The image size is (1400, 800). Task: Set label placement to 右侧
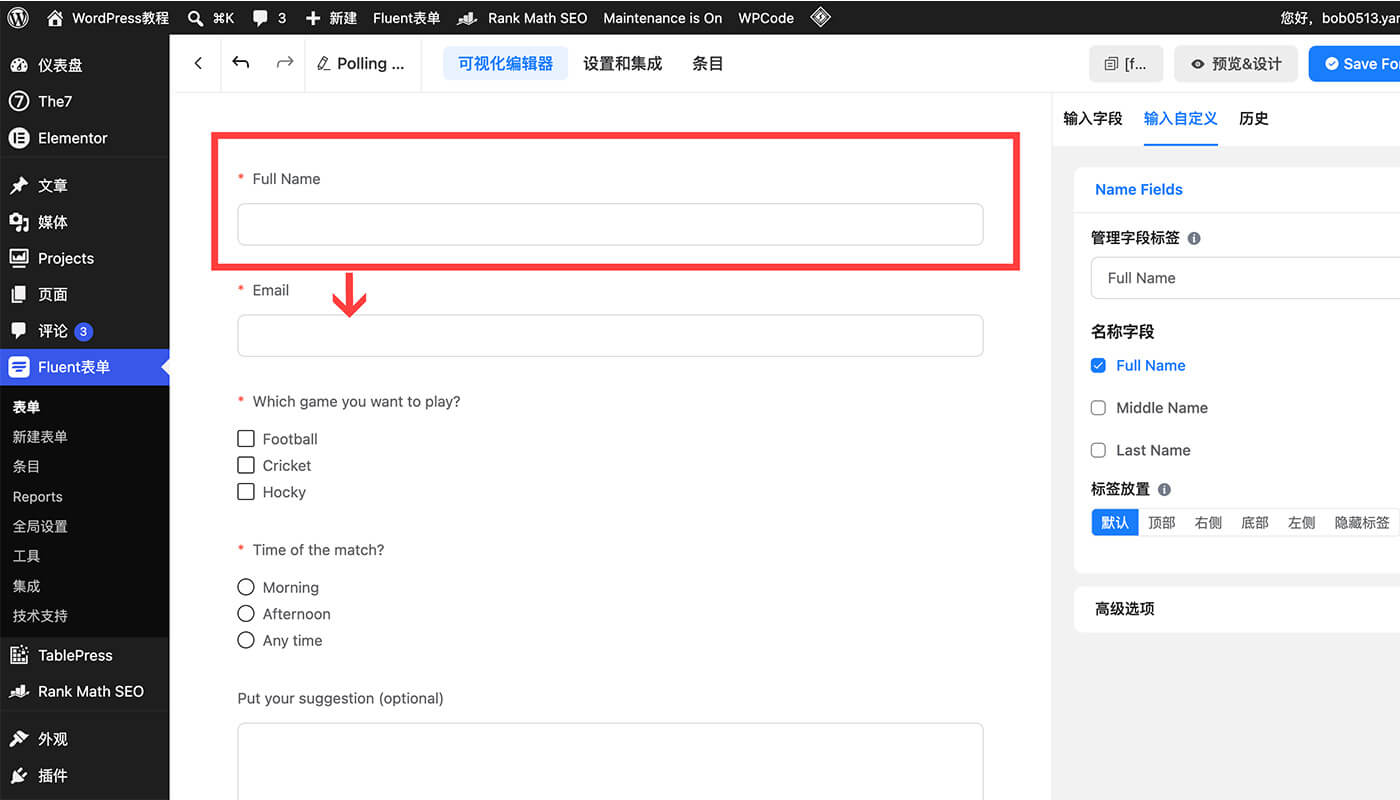[1208, 522]
